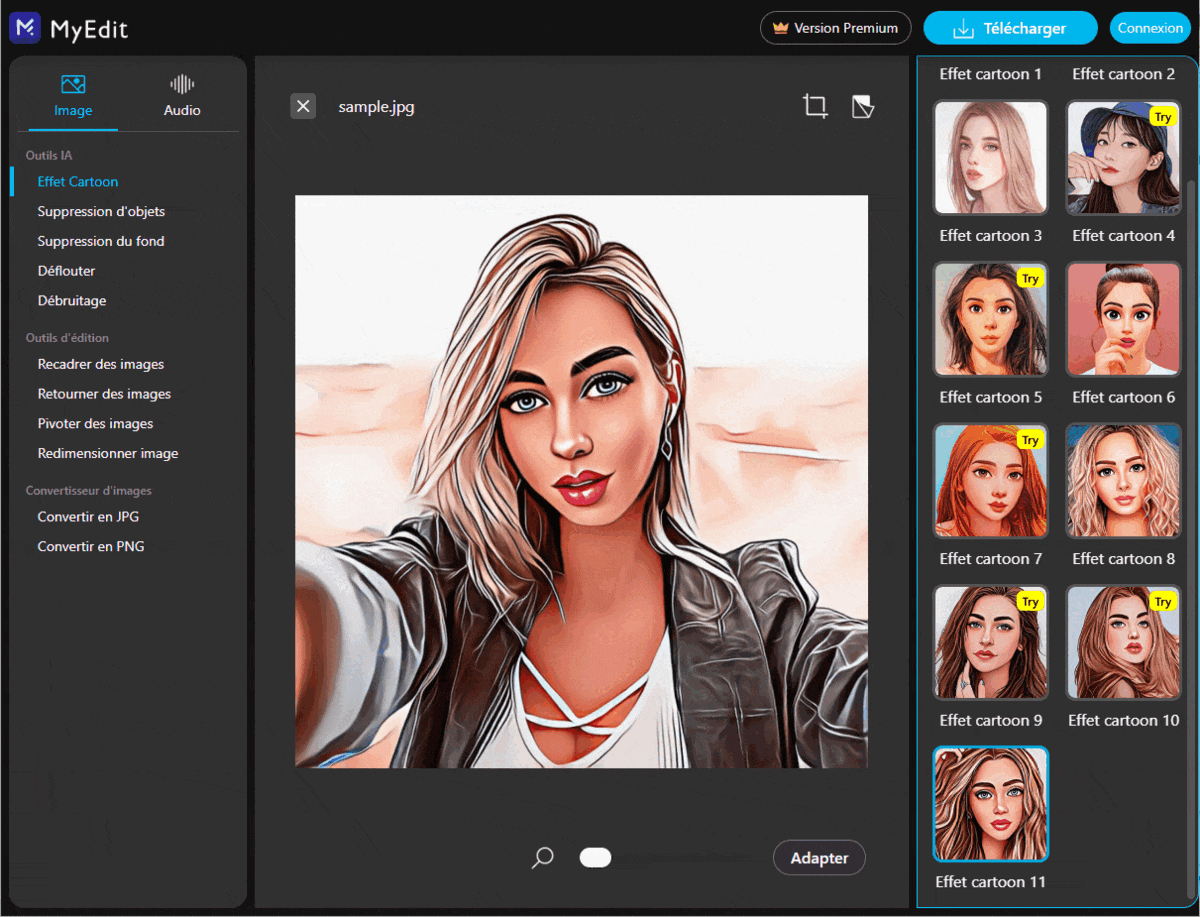Click the MyEdit logo
This screenshot has width=1200, height=917.
point(68,28)
